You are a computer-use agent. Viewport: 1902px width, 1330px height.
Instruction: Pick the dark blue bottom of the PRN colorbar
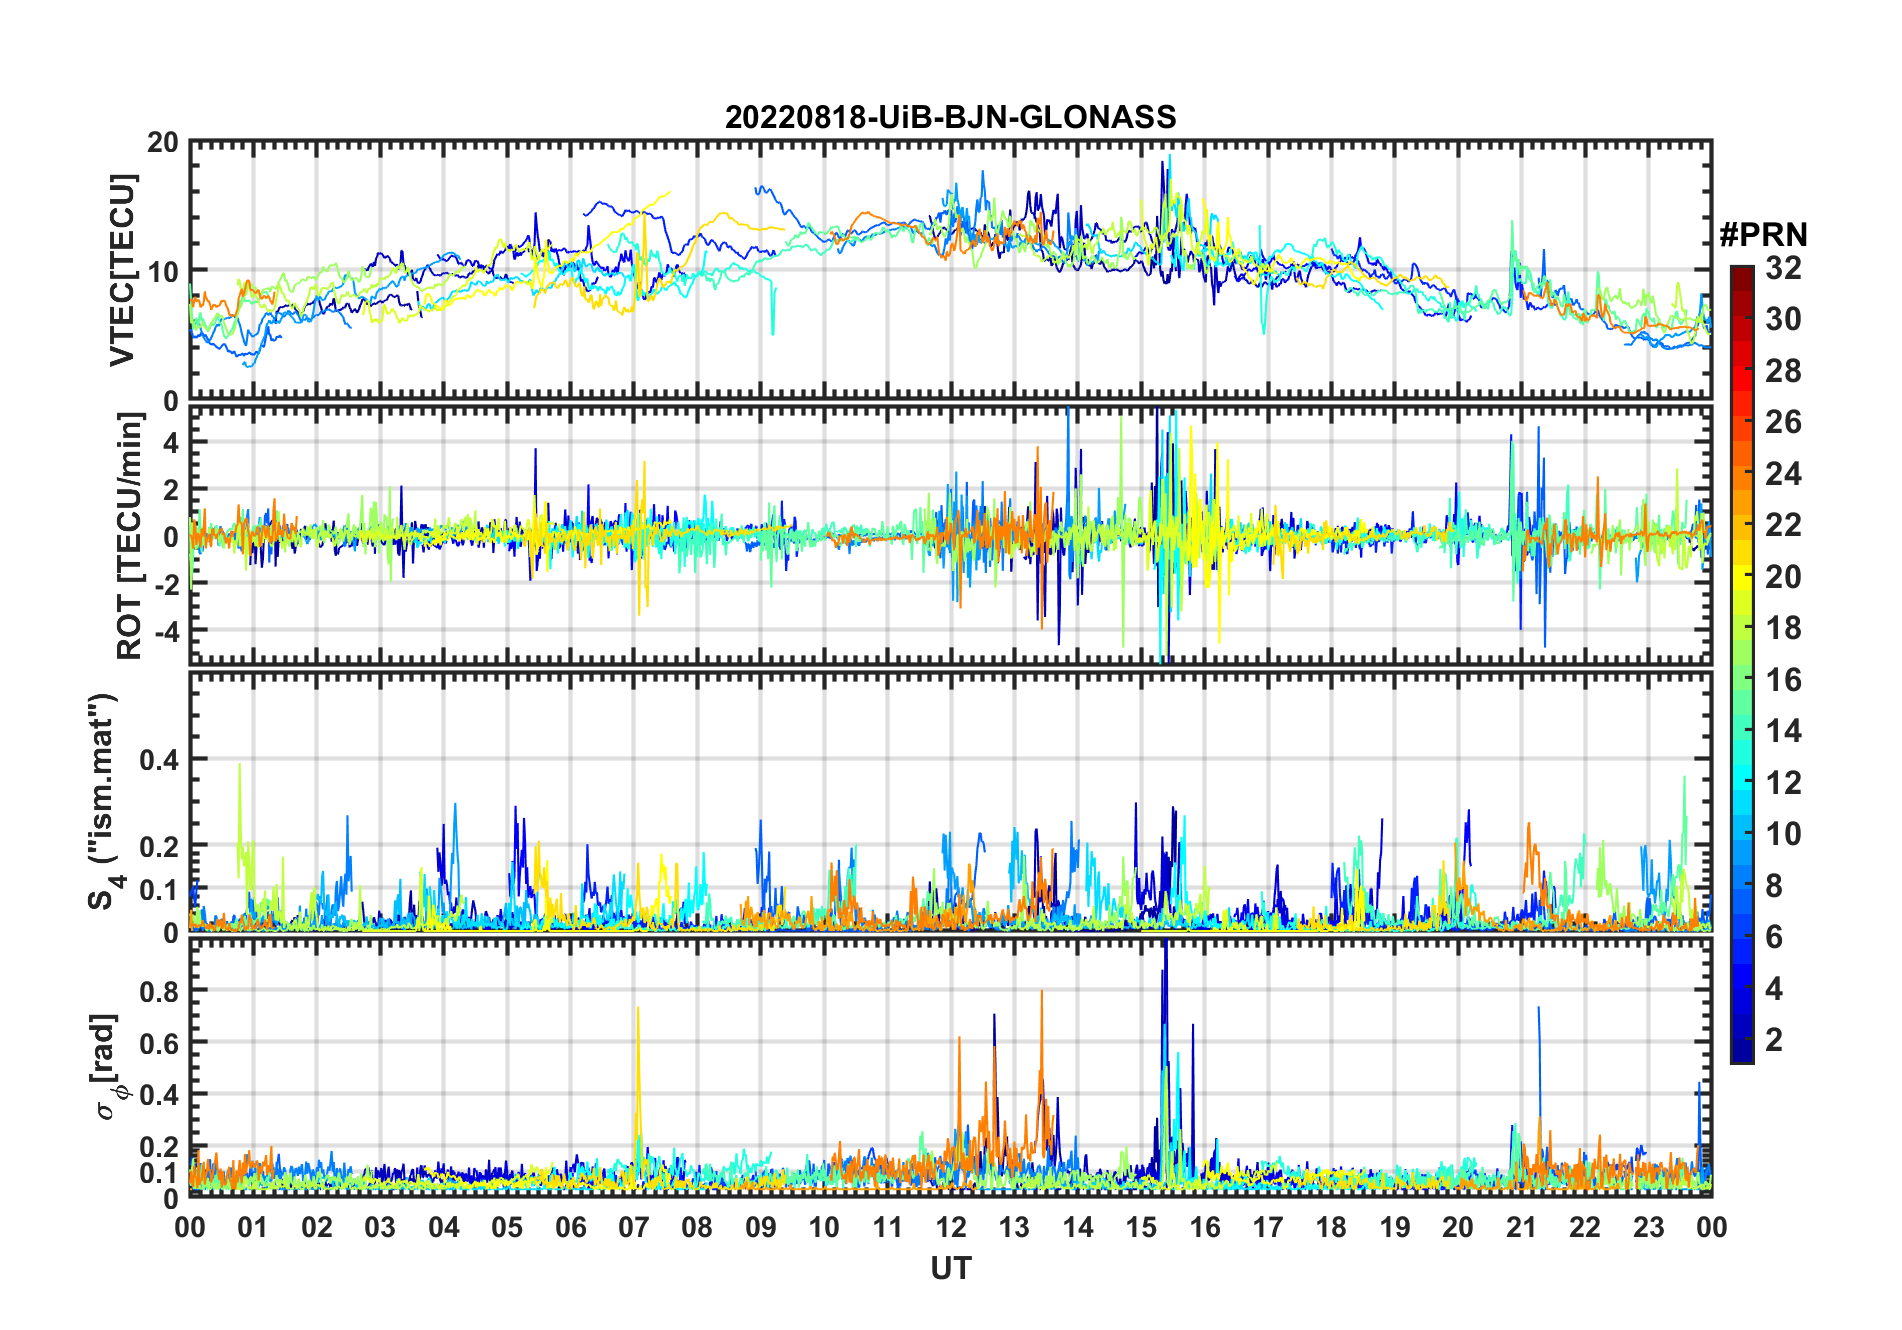1741,1054
